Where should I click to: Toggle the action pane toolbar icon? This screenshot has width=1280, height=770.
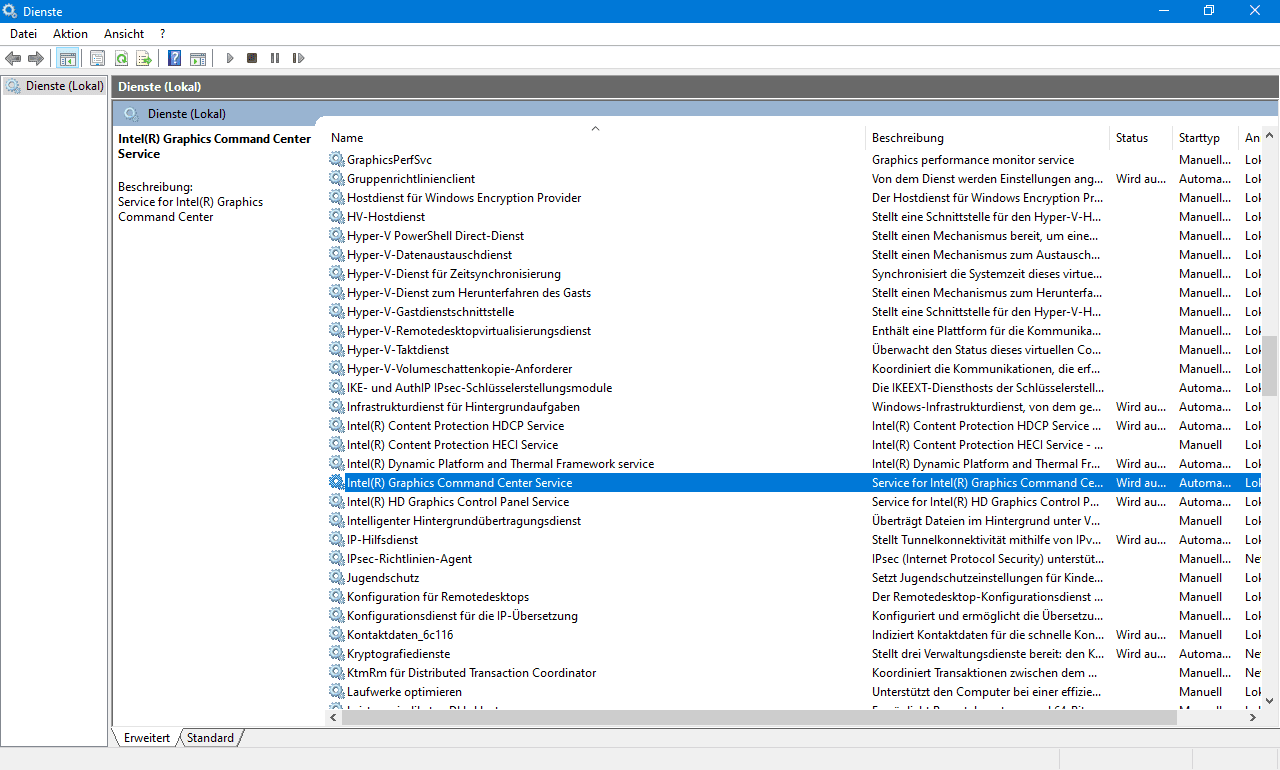198,58
